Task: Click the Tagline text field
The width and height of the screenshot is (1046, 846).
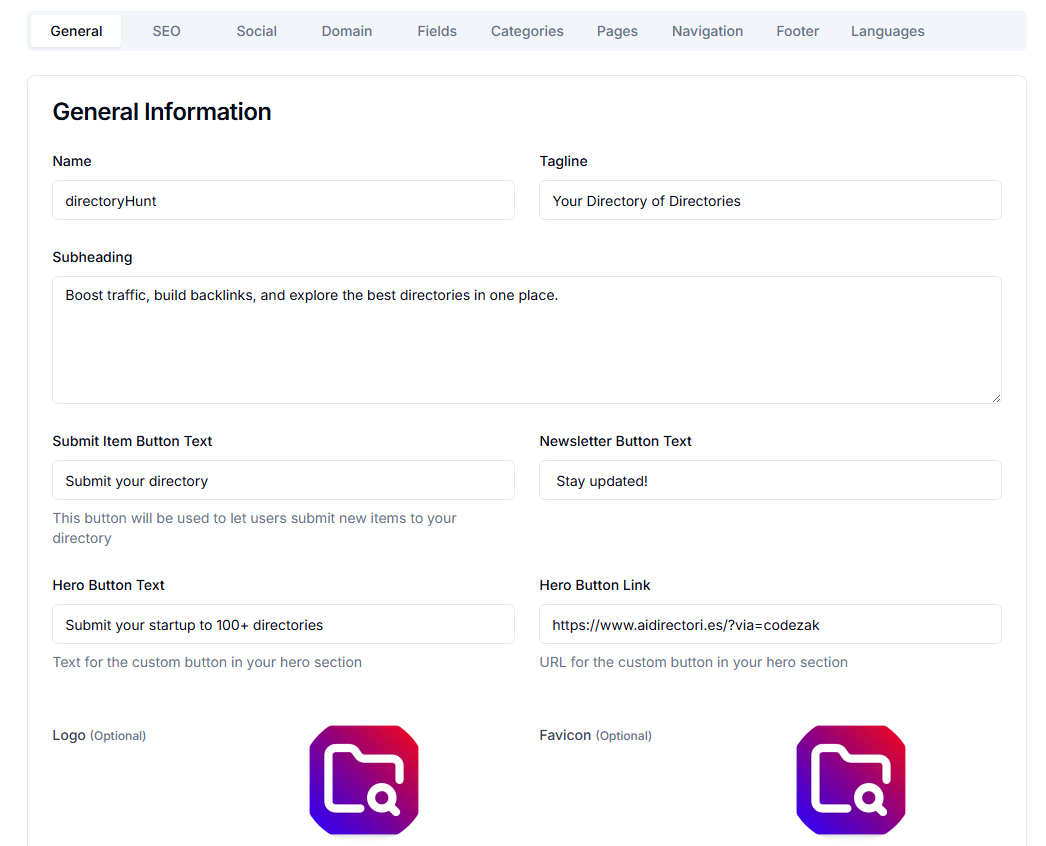Action: [770, 200]
